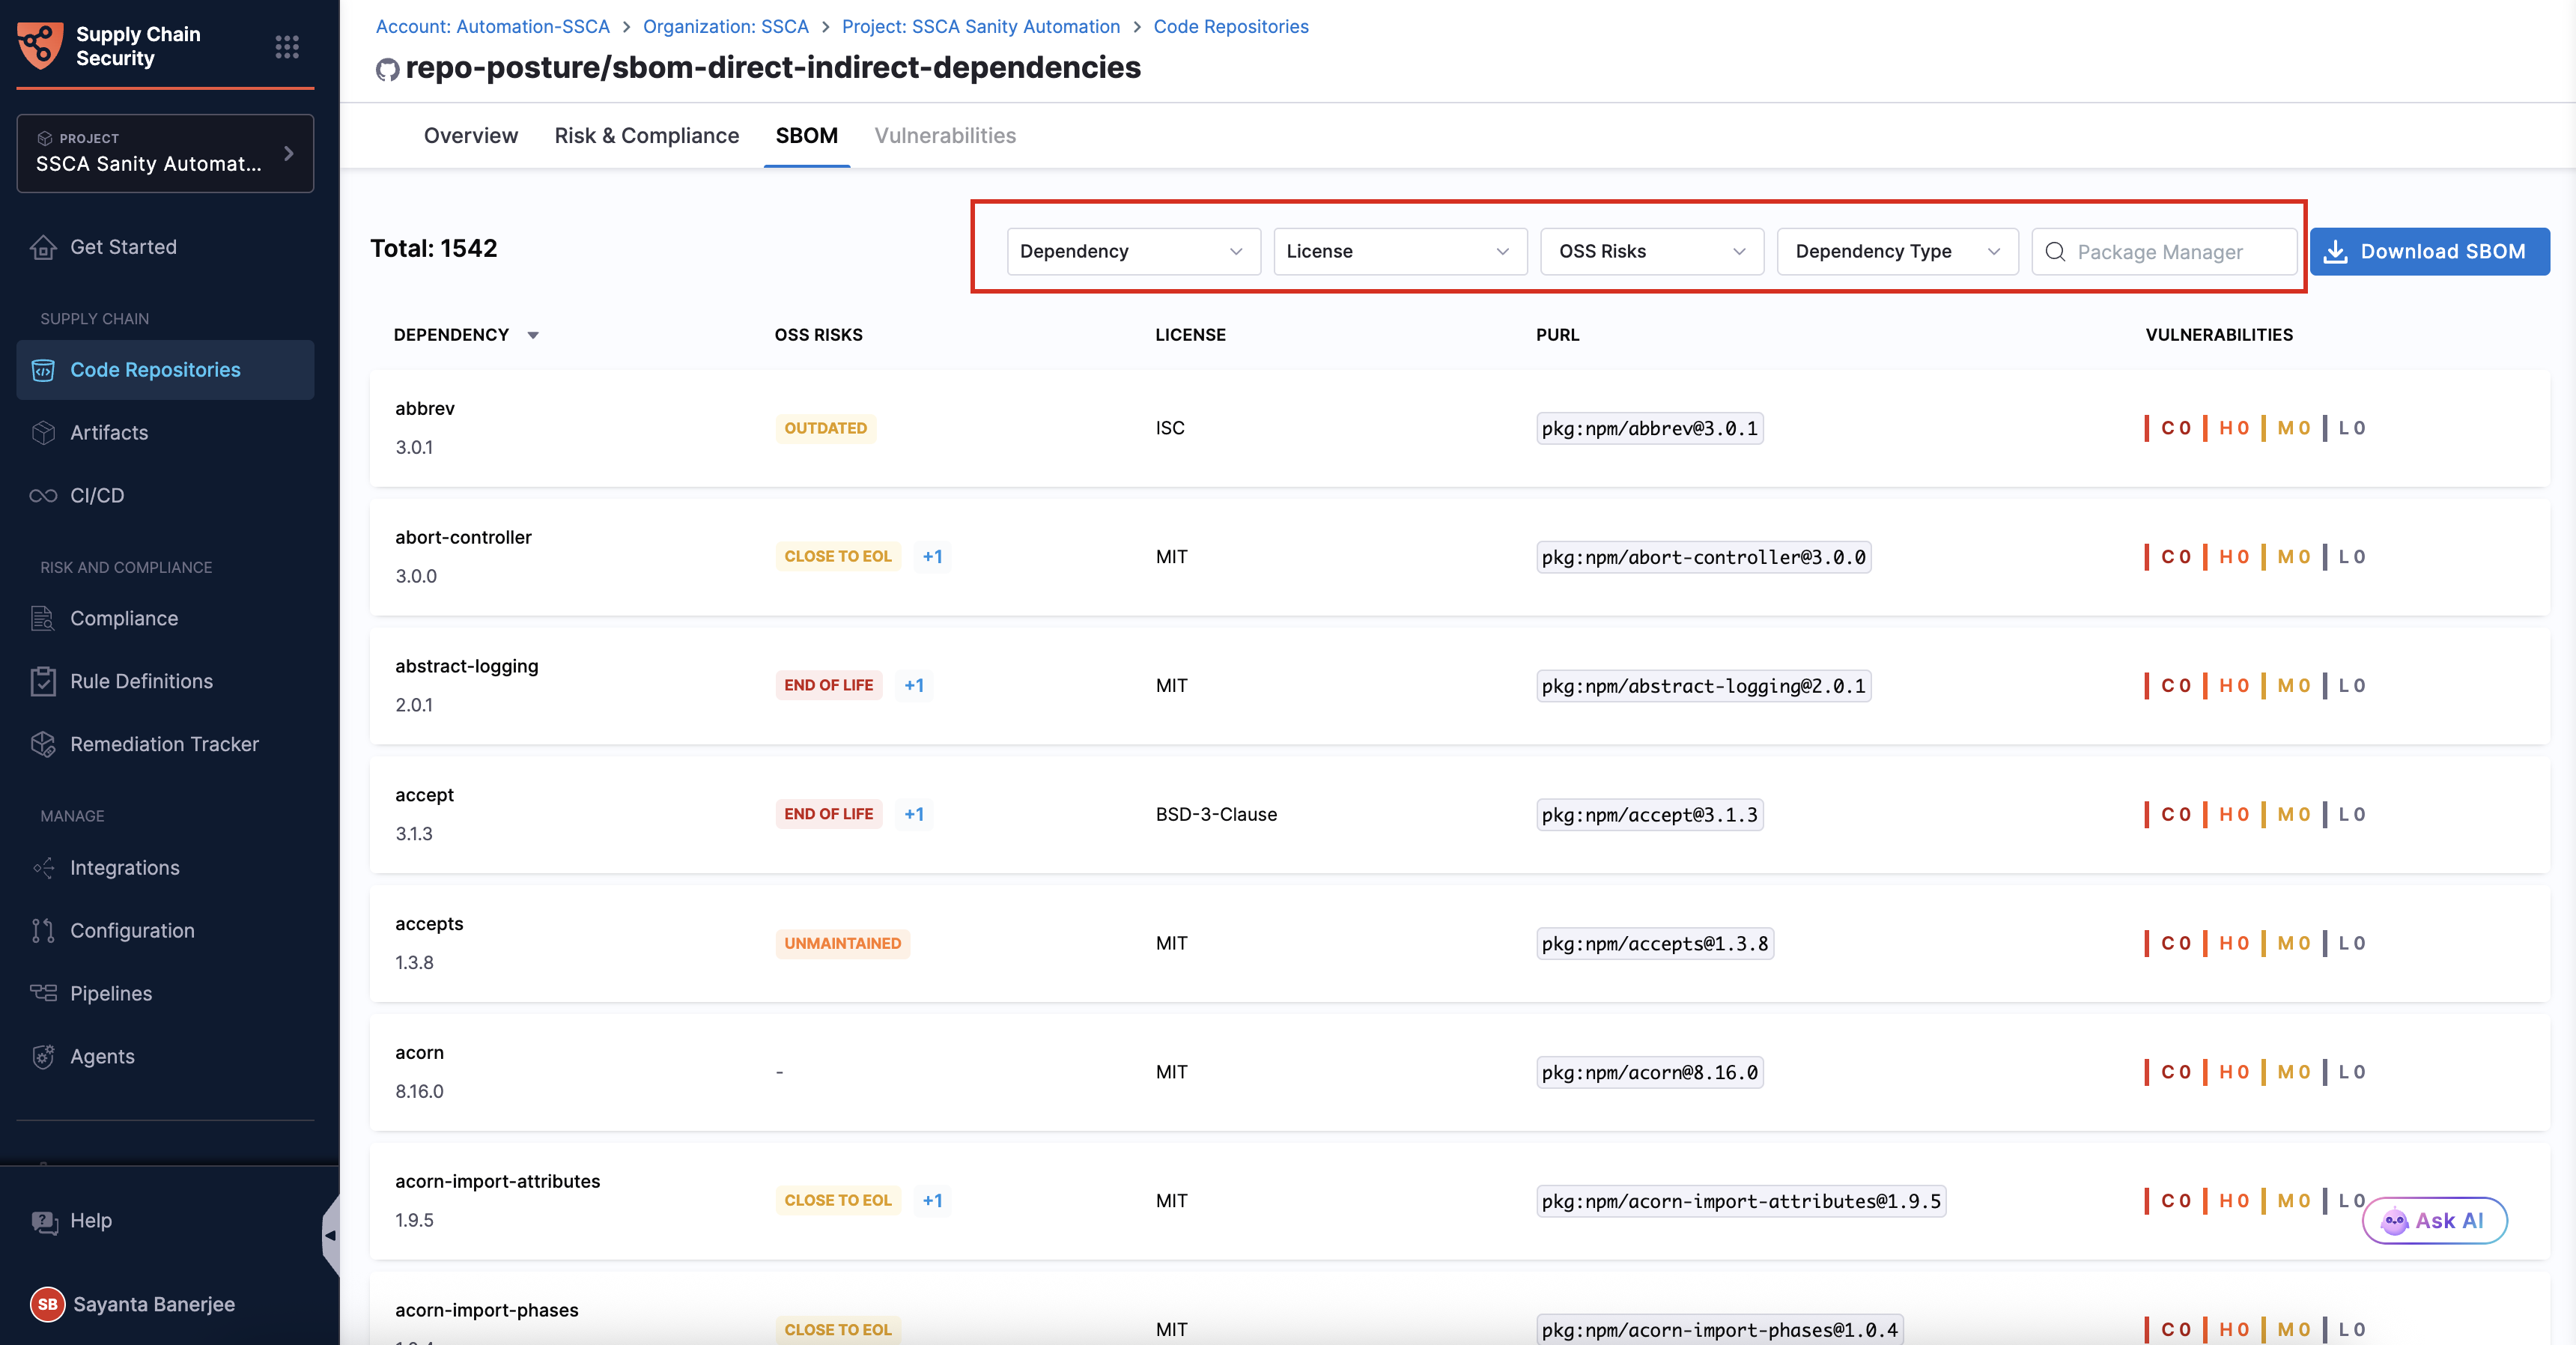Click the Agents shield icon
This screenshot has height=1345, width=2576.
click(43, 1056)
